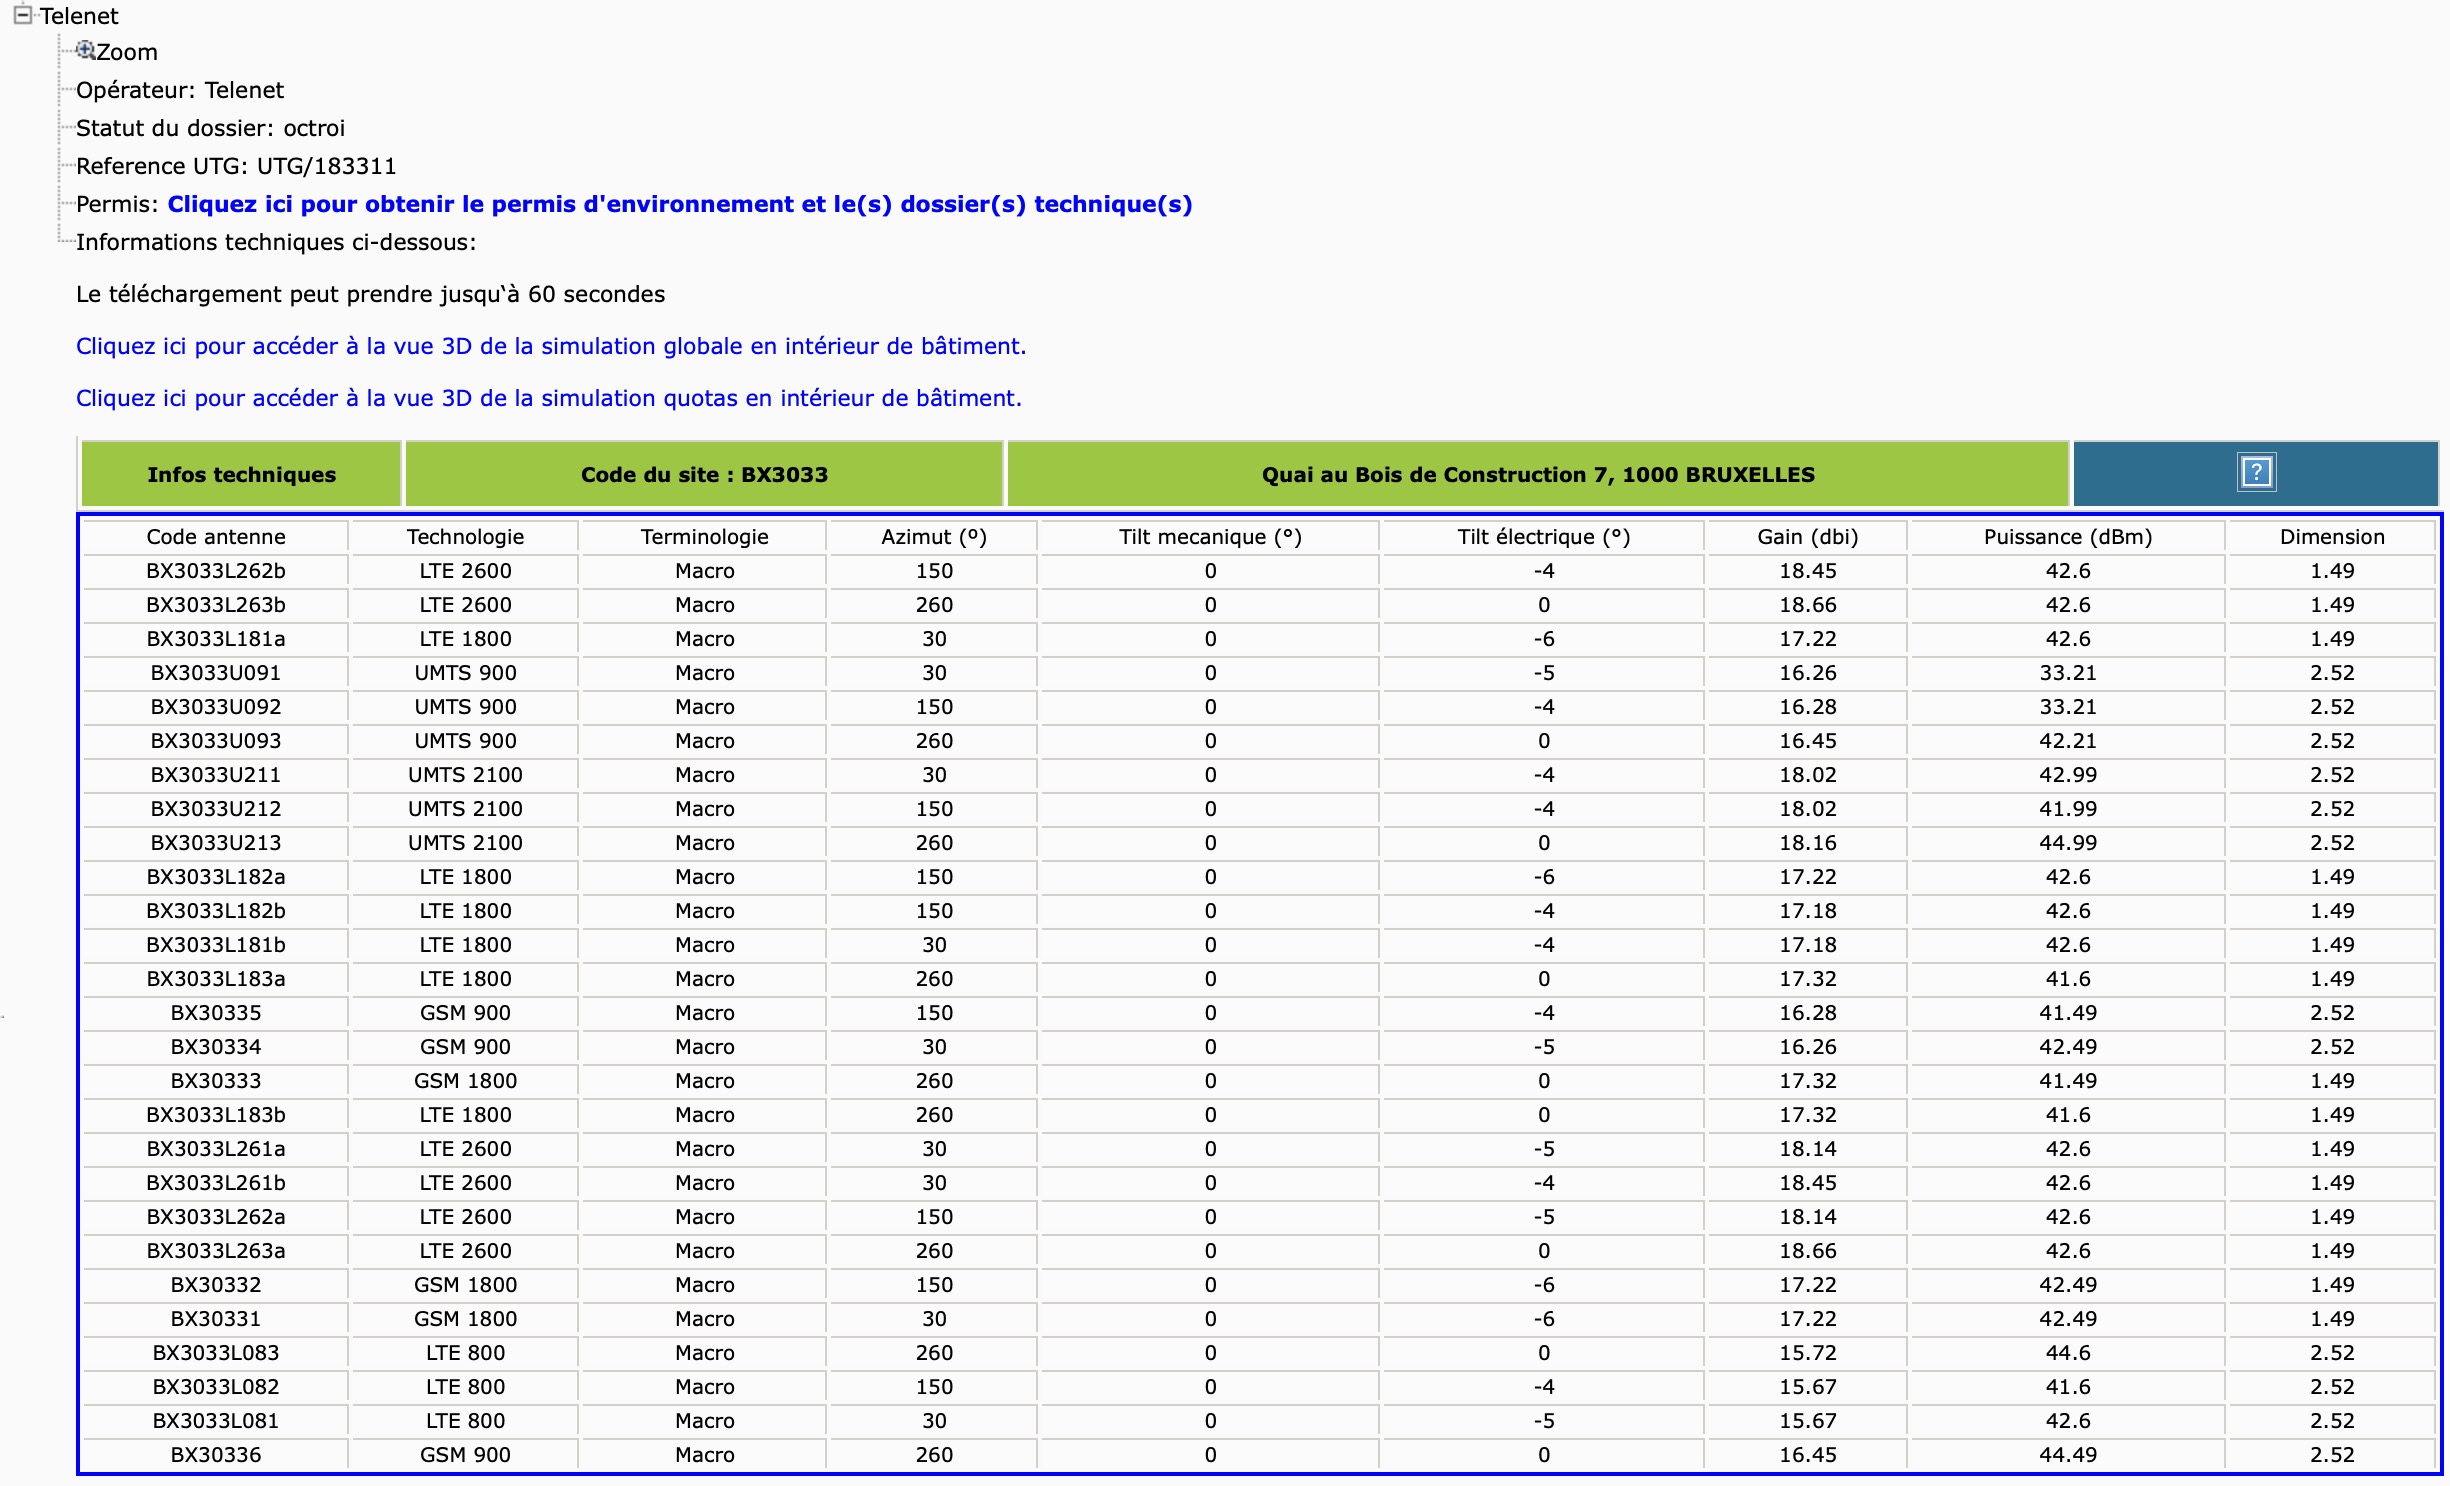
Task: Select antenna code BX3033U213
Action: (216, 843)
